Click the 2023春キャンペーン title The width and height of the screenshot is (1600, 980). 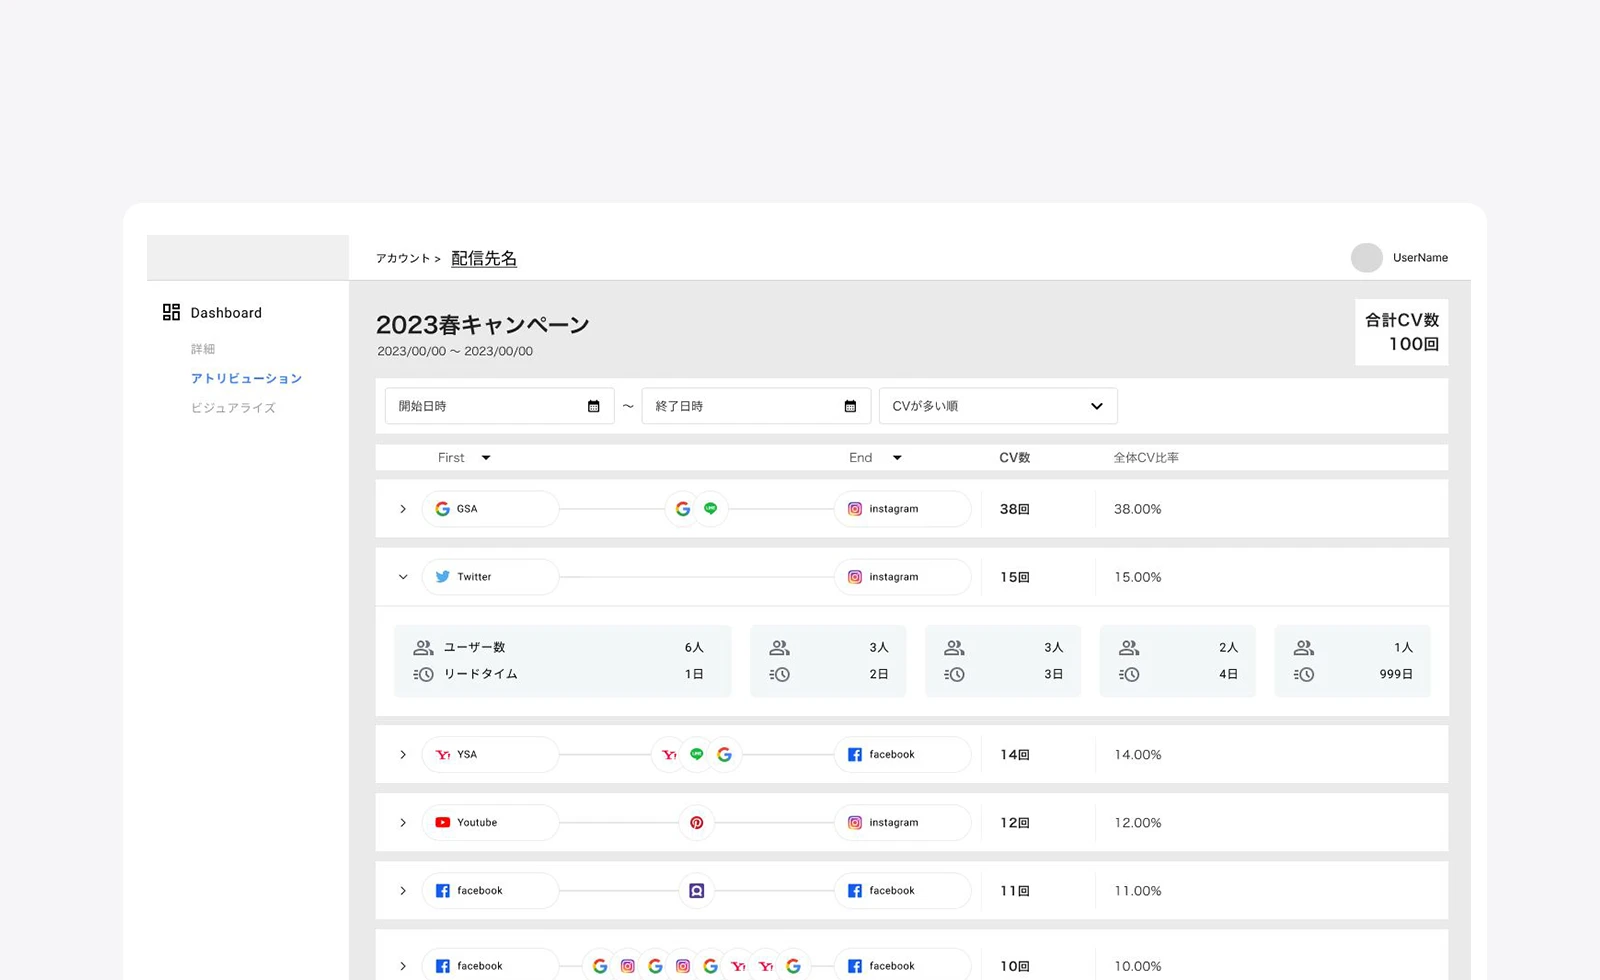(x=483, y=325)
